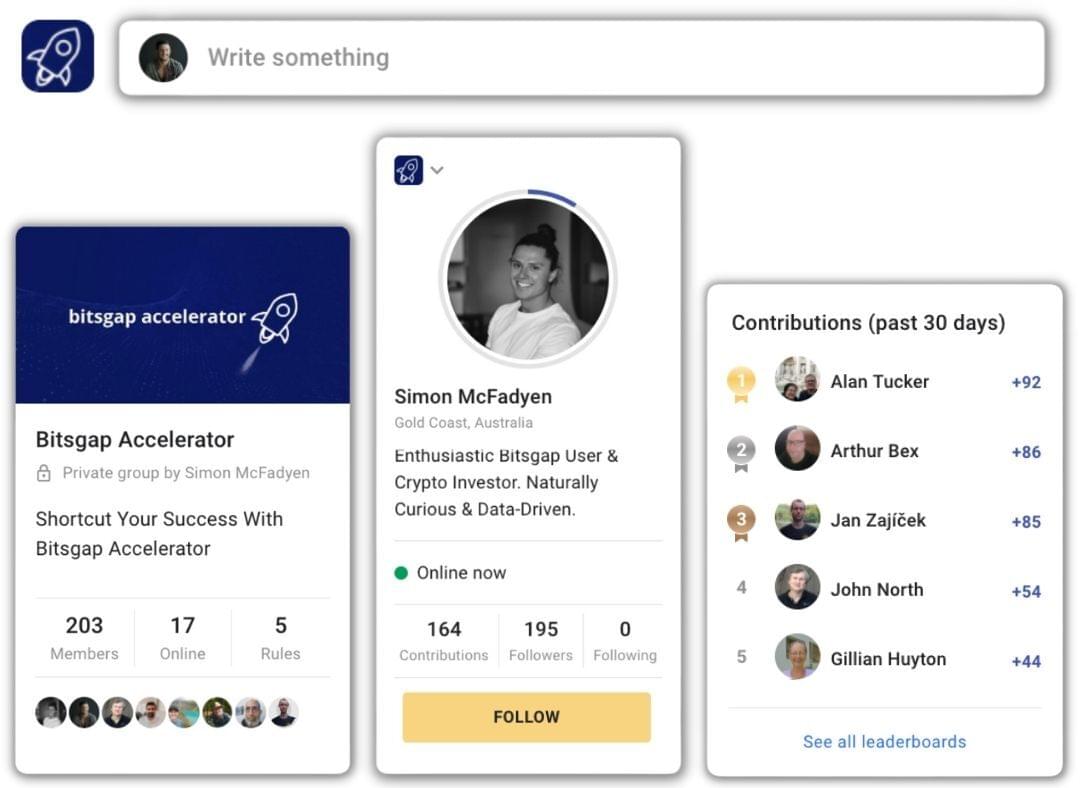The height and width of the screenshot is (788, 1080).
Task: Click the green Online now status dot
Action: coord(401,573)
